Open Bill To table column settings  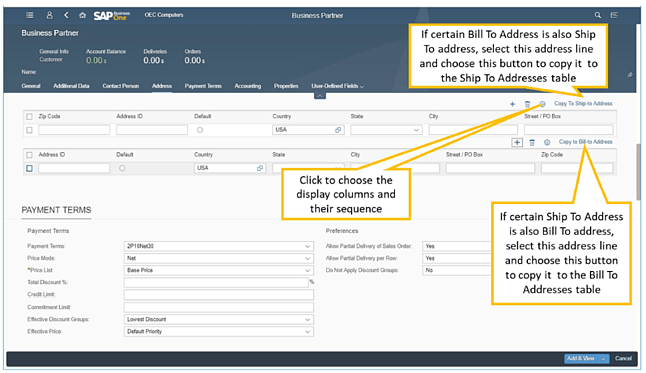click(542, 104)
